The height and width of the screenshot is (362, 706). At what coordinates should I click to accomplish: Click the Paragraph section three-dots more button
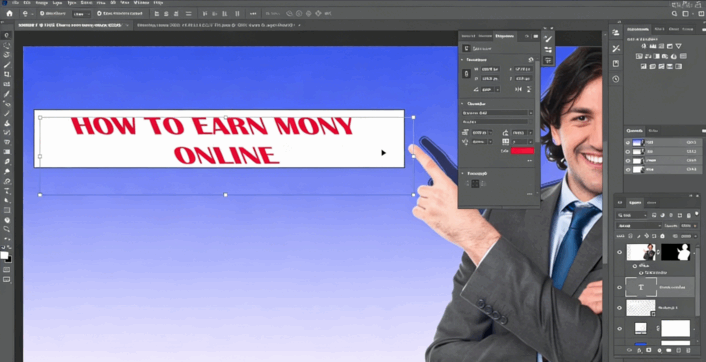(530, 194)
